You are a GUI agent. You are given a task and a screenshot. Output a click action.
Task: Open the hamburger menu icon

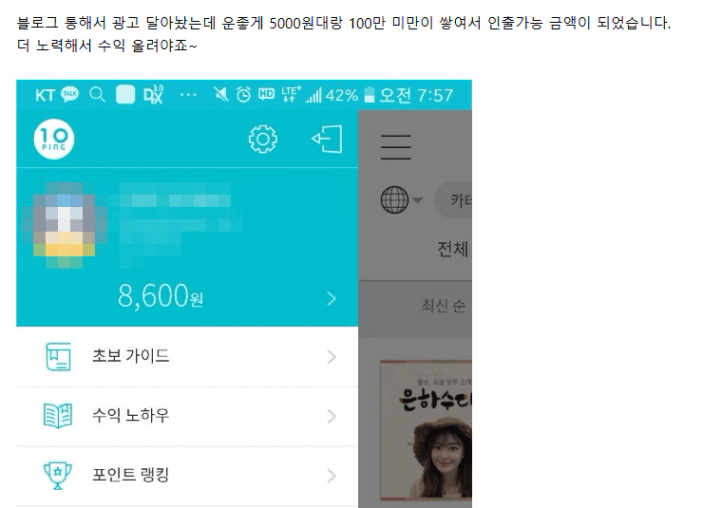tap(395, 147)
